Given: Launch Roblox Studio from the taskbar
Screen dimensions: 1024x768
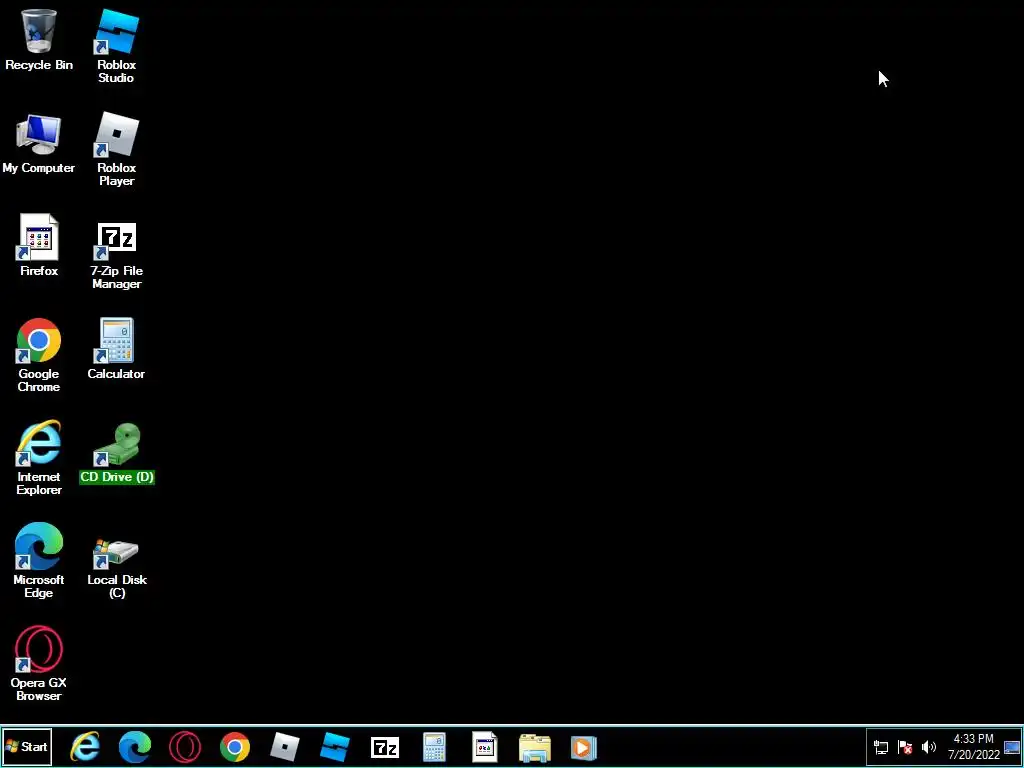Looking at the screenshot, I should 335,747.
